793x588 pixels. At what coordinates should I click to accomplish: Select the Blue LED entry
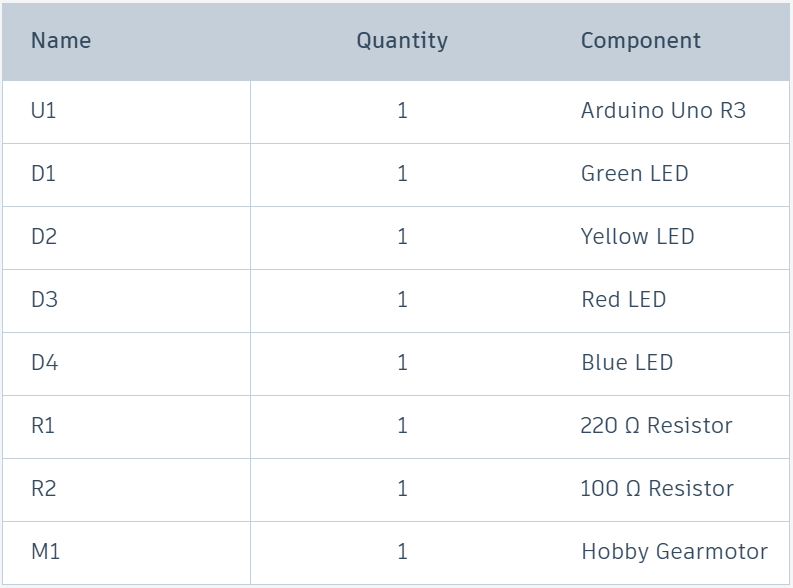click(627, 363)
